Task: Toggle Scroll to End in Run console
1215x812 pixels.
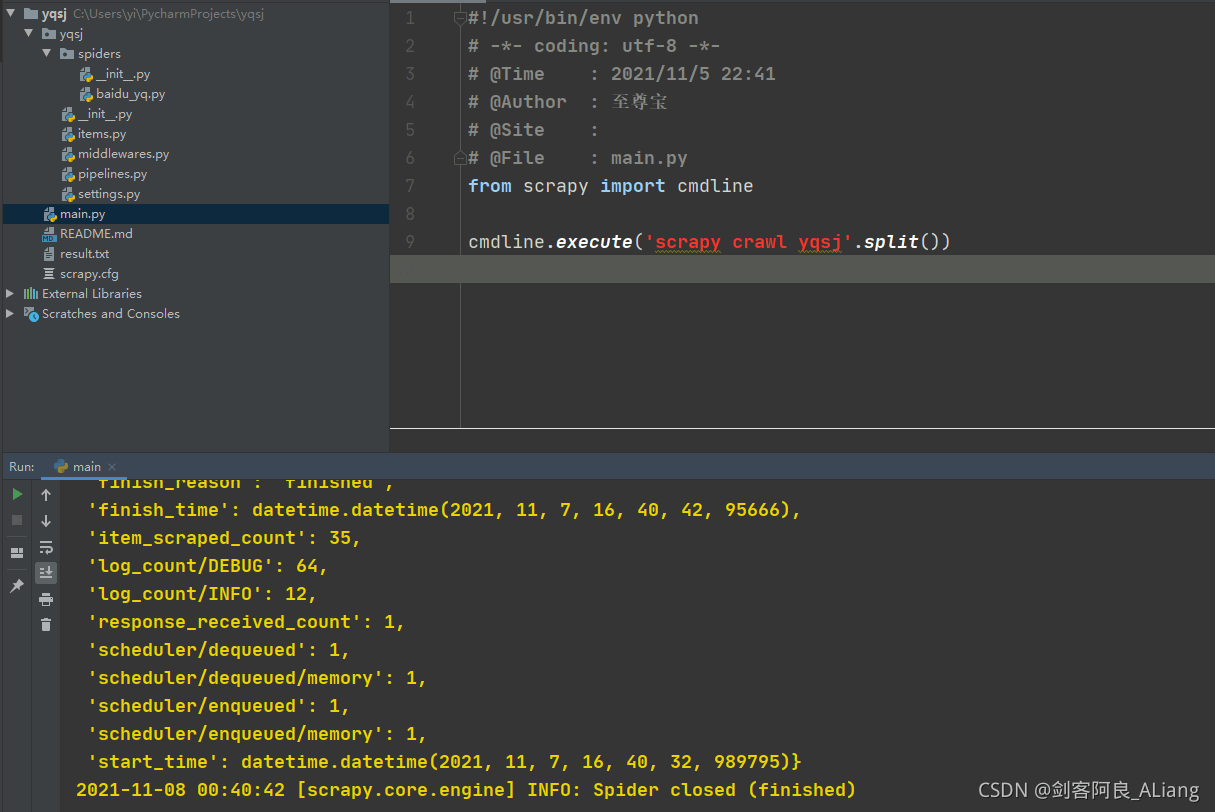Action: 46,573
